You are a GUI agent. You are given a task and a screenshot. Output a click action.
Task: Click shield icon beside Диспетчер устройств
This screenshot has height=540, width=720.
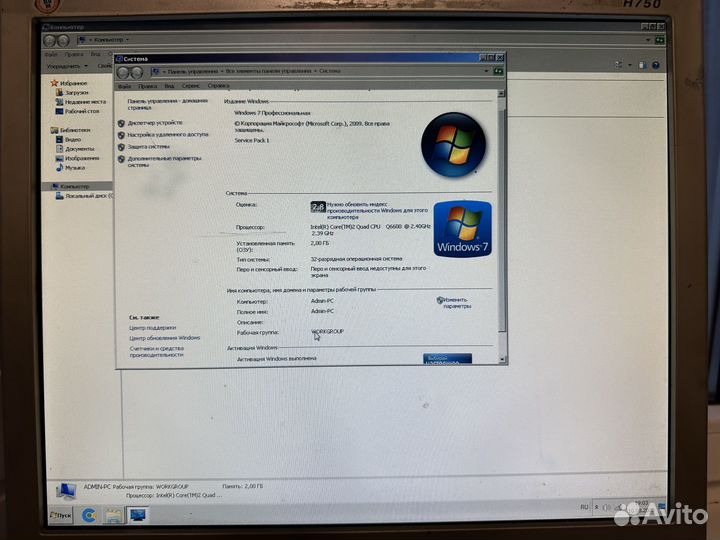(121, 123)
